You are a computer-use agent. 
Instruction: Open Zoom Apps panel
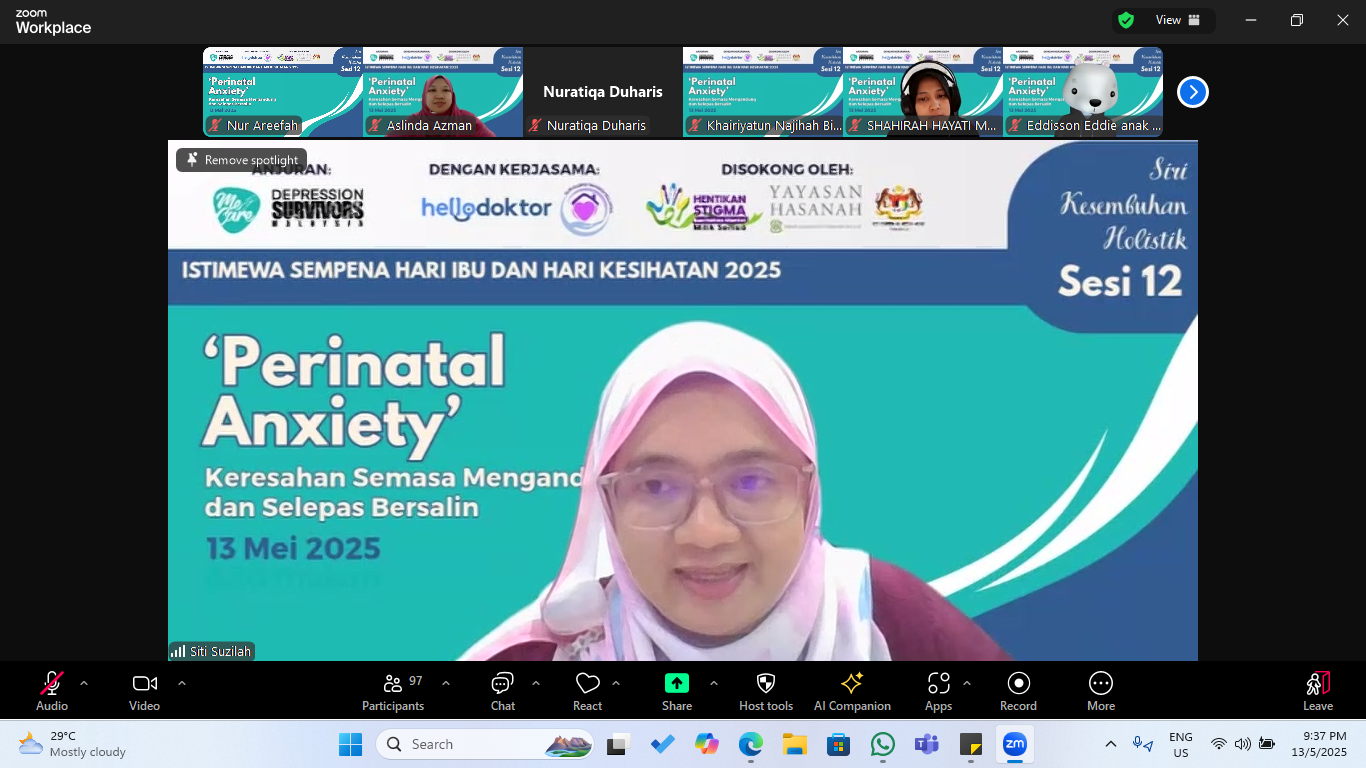tap(938, 691)
